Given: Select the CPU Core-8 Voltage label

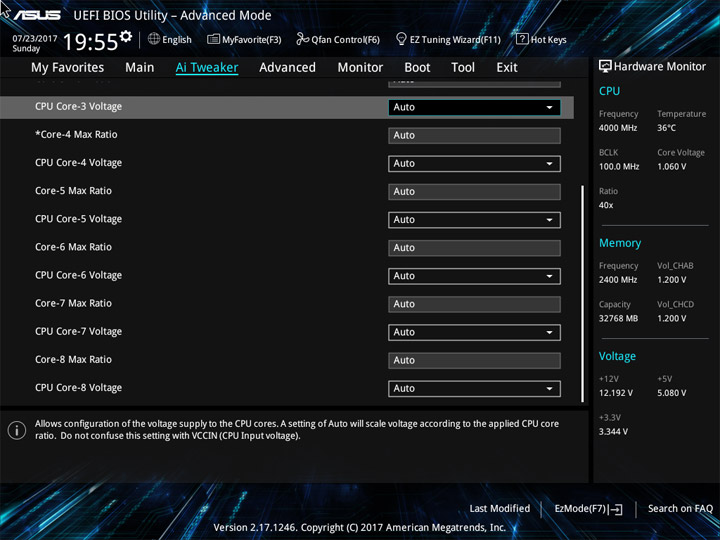Looking at the screenshot, I should (79, 388).
